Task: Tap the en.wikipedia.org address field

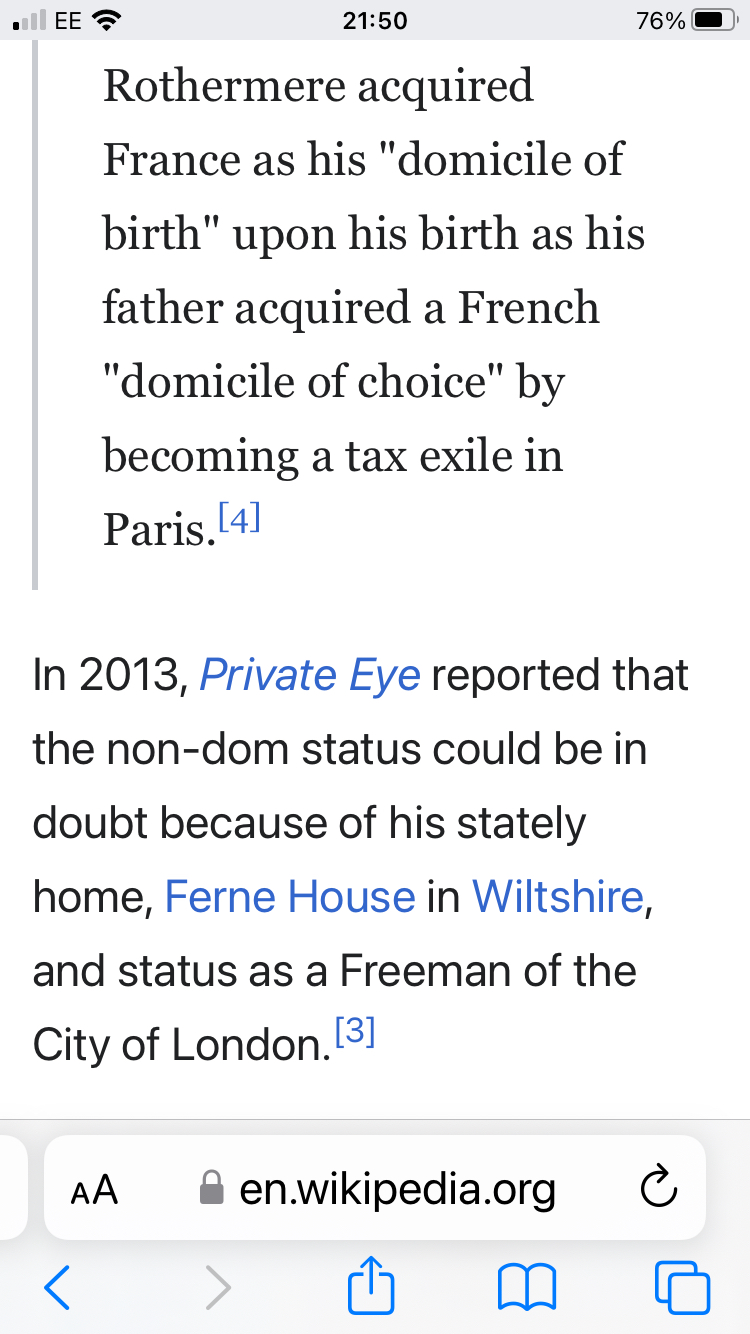Action: tap(398, 1189)
